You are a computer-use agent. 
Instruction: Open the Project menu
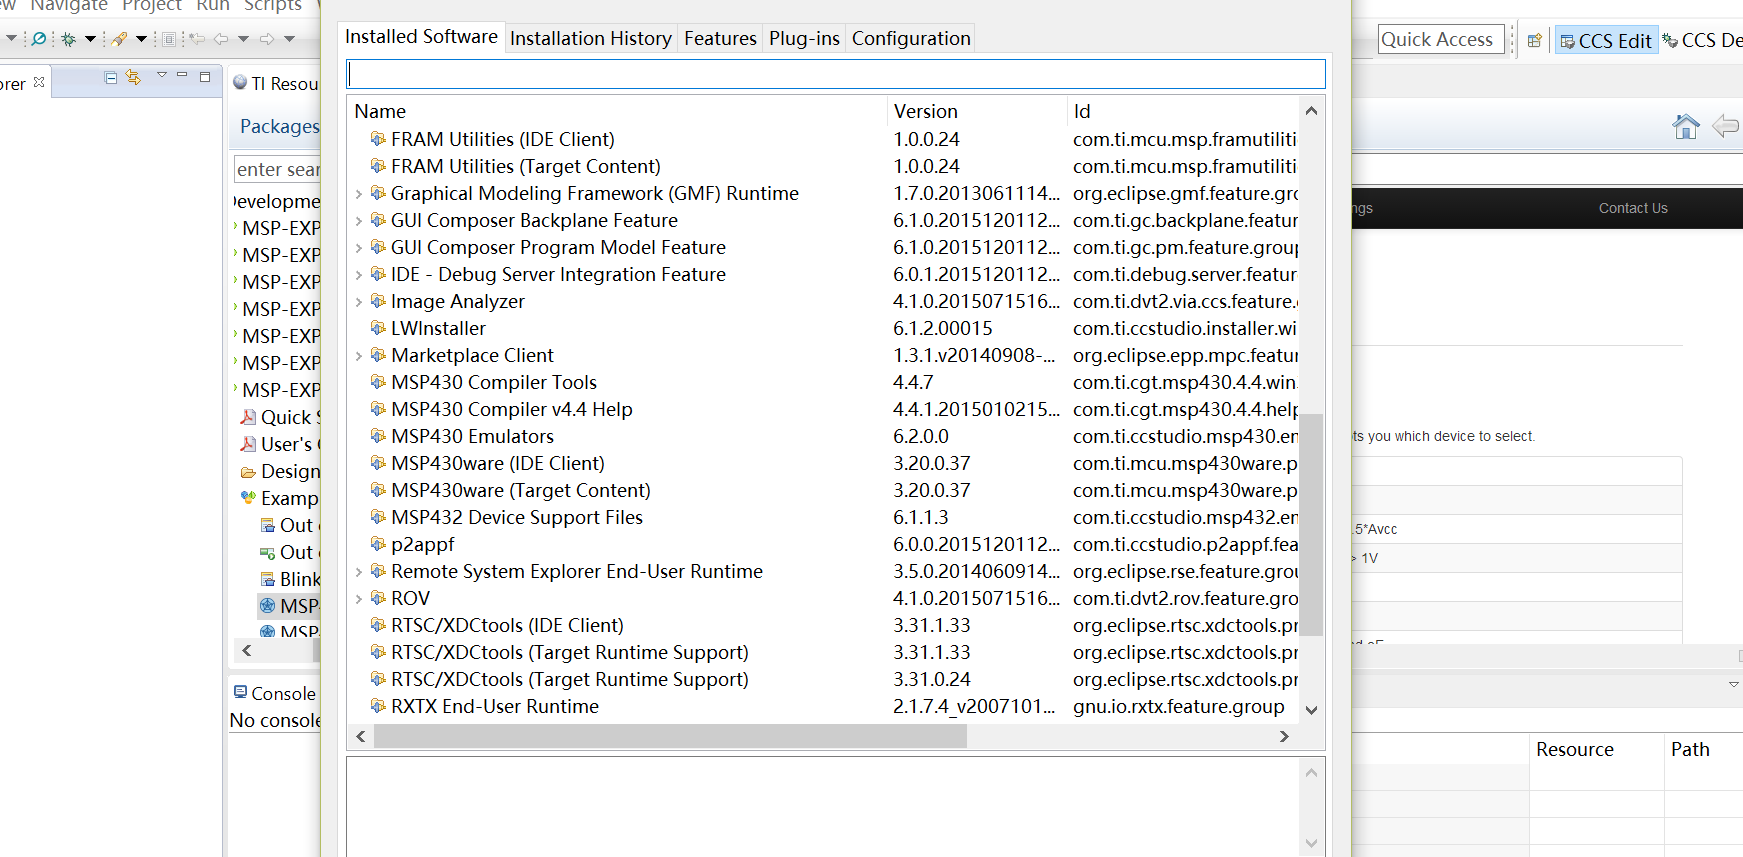151,6
